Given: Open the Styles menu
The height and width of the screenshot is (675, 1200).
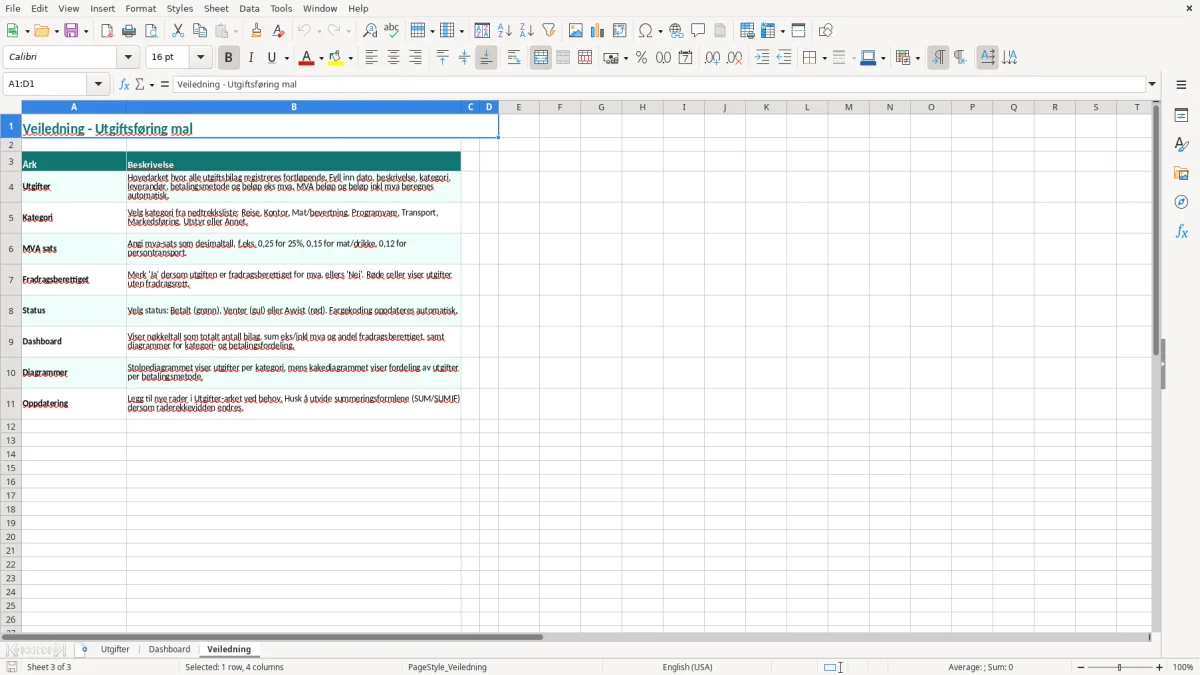Looking at the screenshot, I should tap(180, 8).
